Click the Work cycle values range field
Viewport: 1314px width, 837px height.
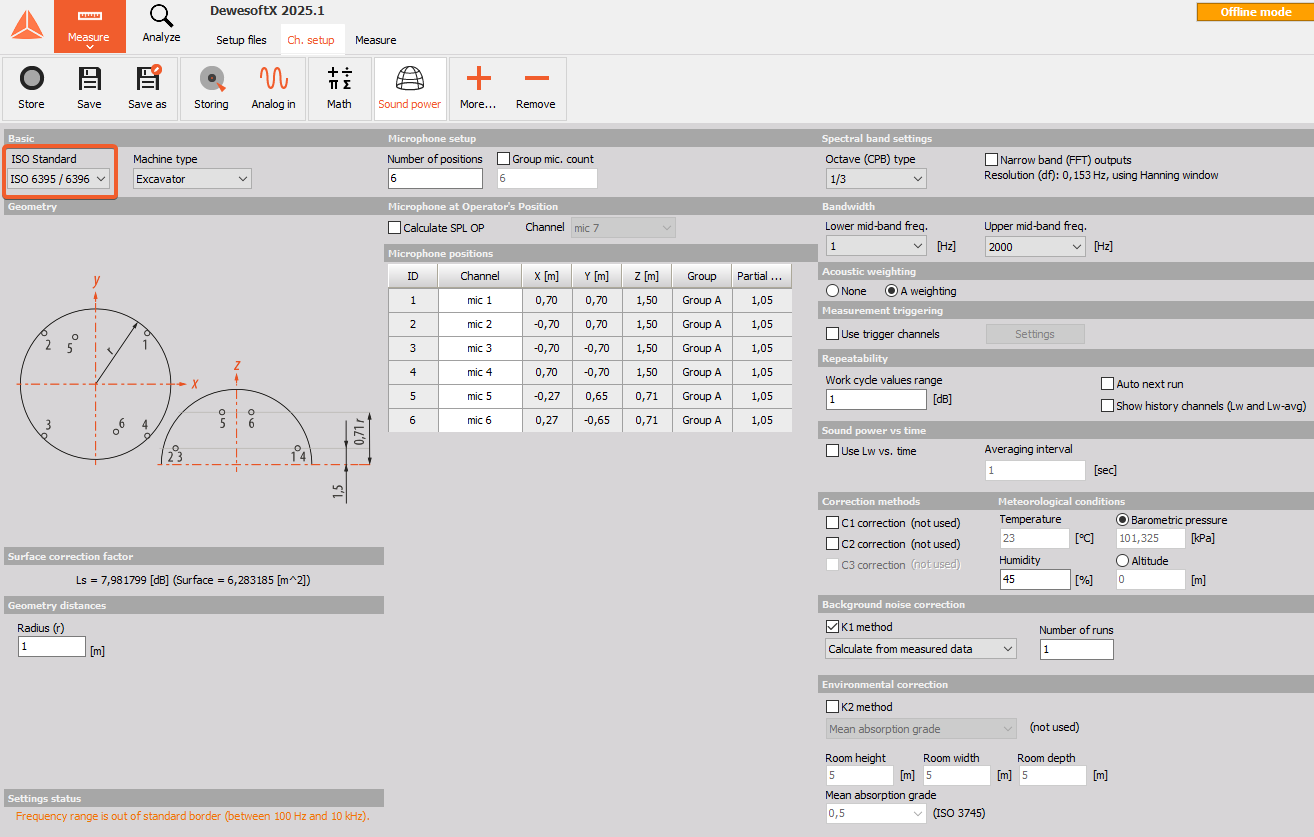pos(876,400)
